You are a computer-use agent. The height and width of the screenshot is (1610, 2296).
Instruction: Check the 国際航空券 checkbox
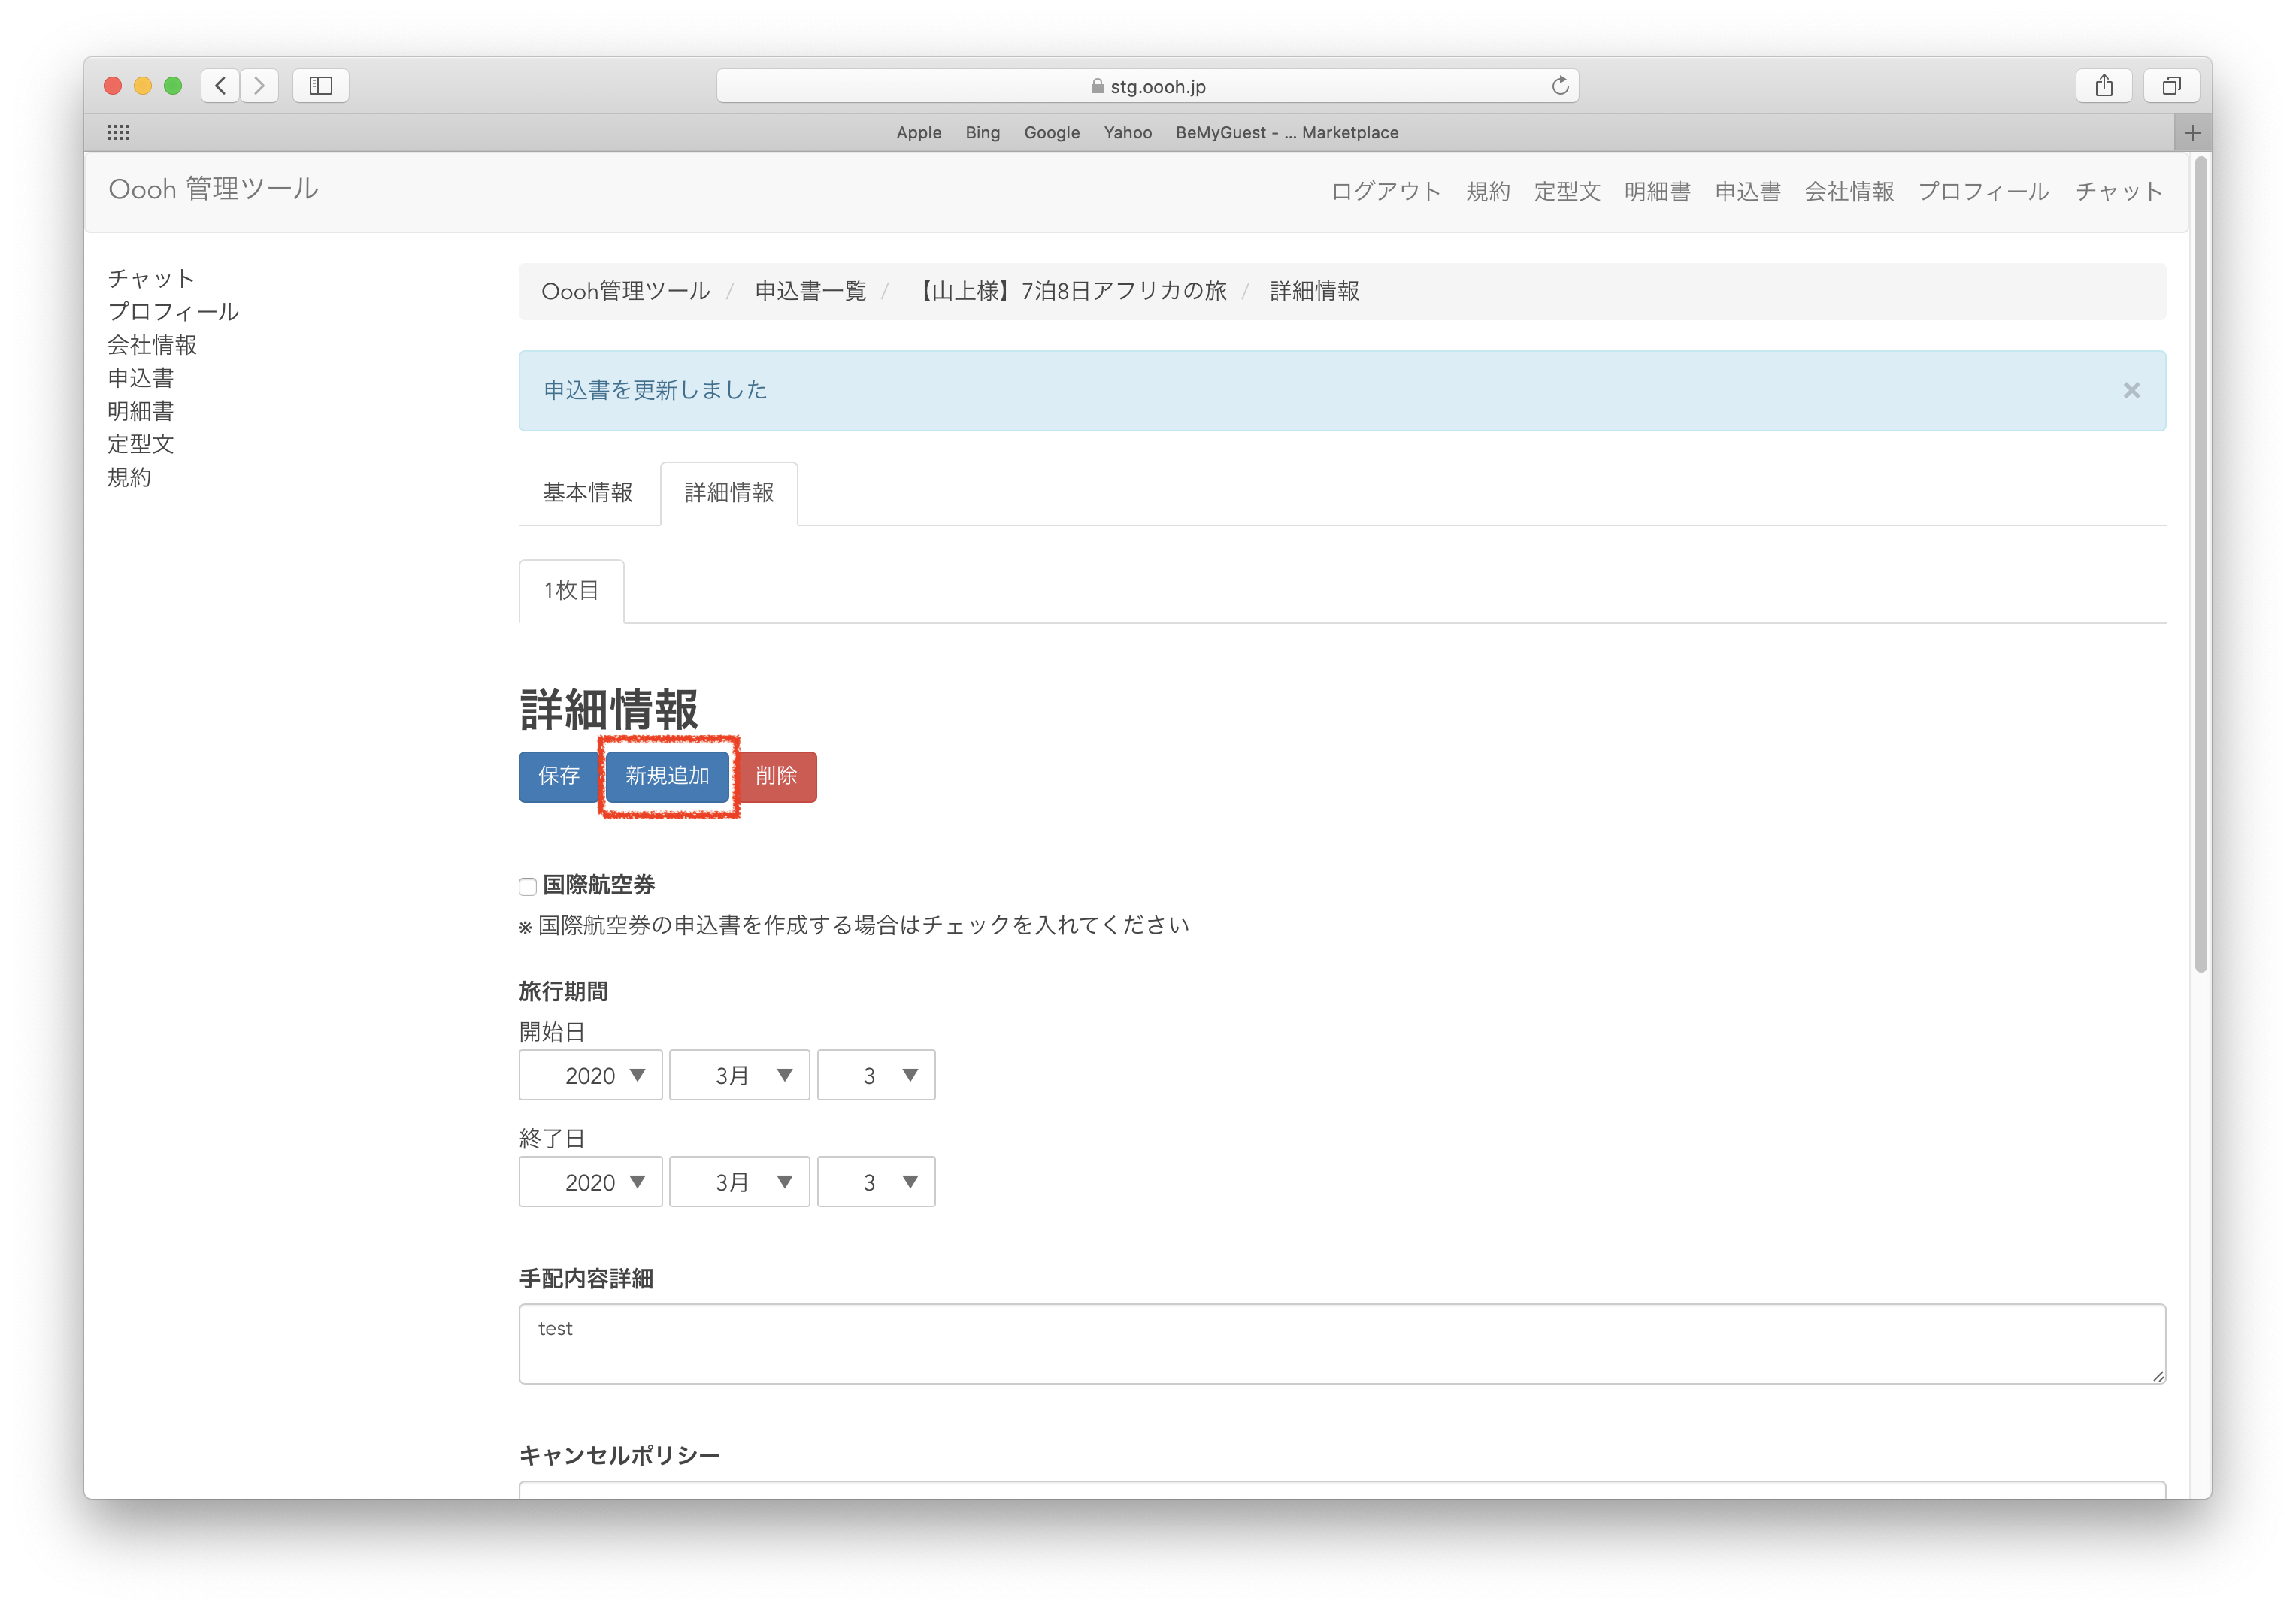coord(528,887)
